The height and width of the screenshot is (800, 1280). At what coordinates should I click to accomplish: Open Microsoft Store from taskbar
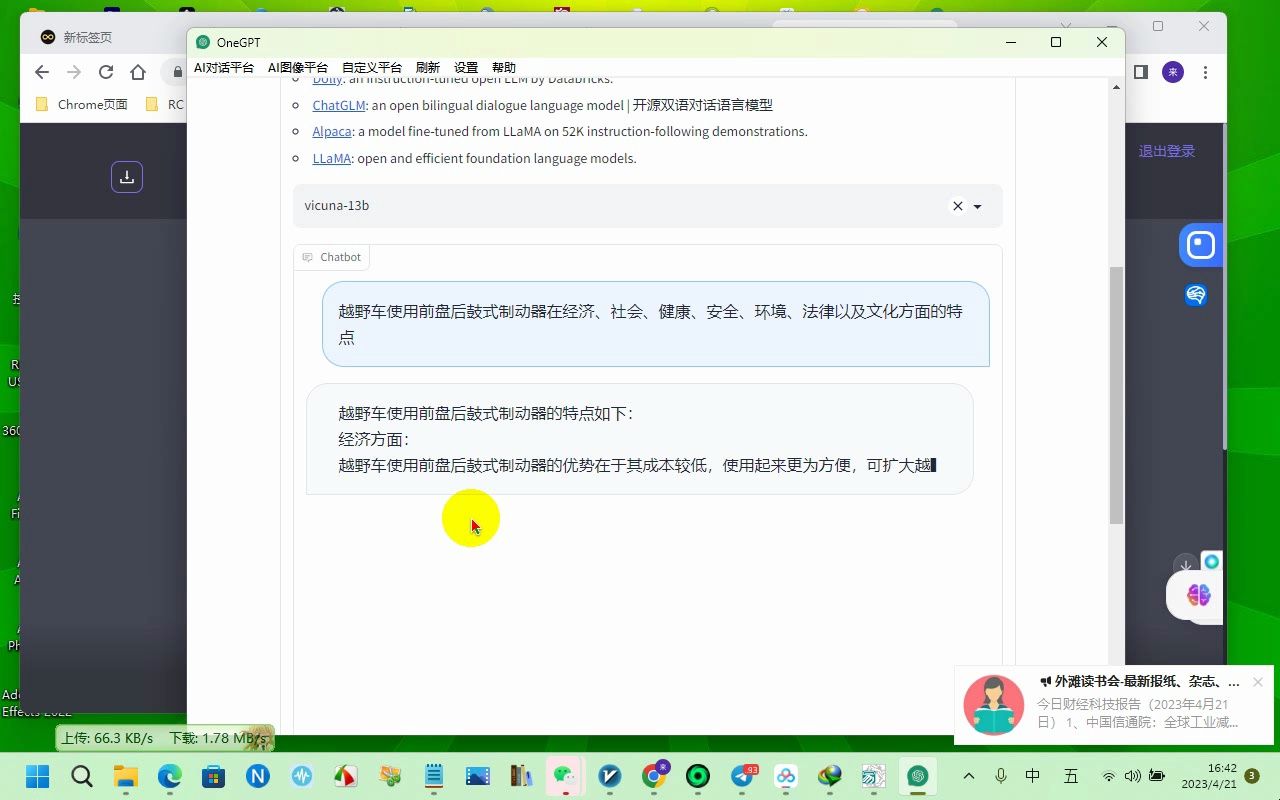(x=213, y=776)
